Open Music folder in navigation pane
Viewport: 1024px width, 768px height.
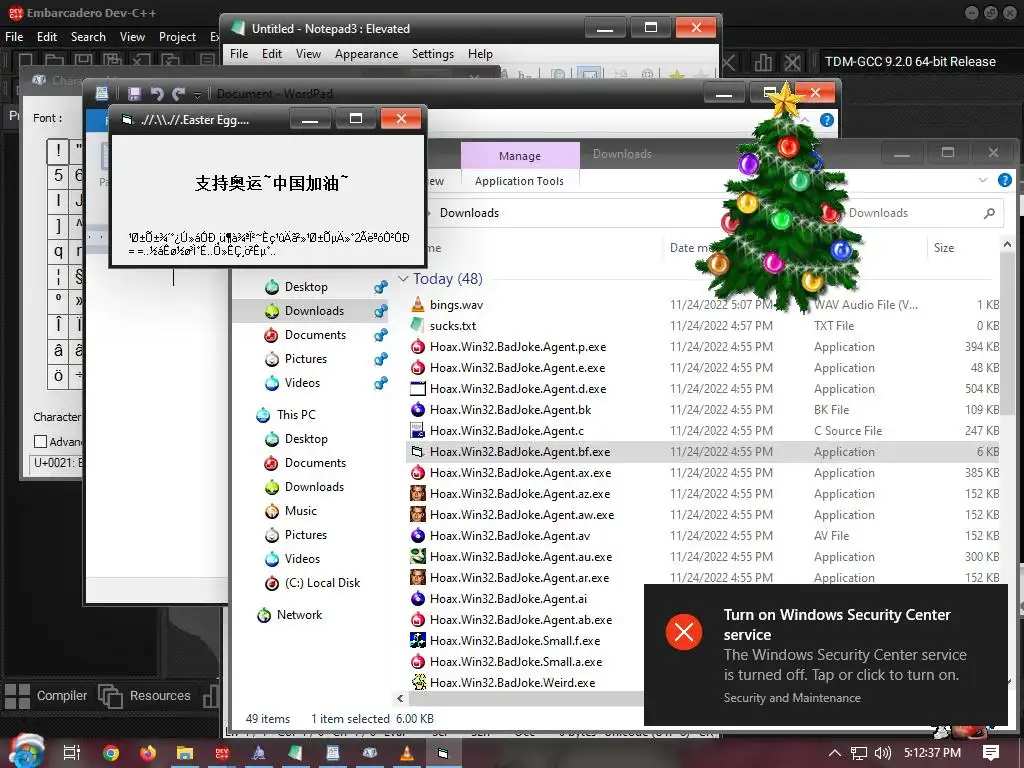tap(300, 511)
